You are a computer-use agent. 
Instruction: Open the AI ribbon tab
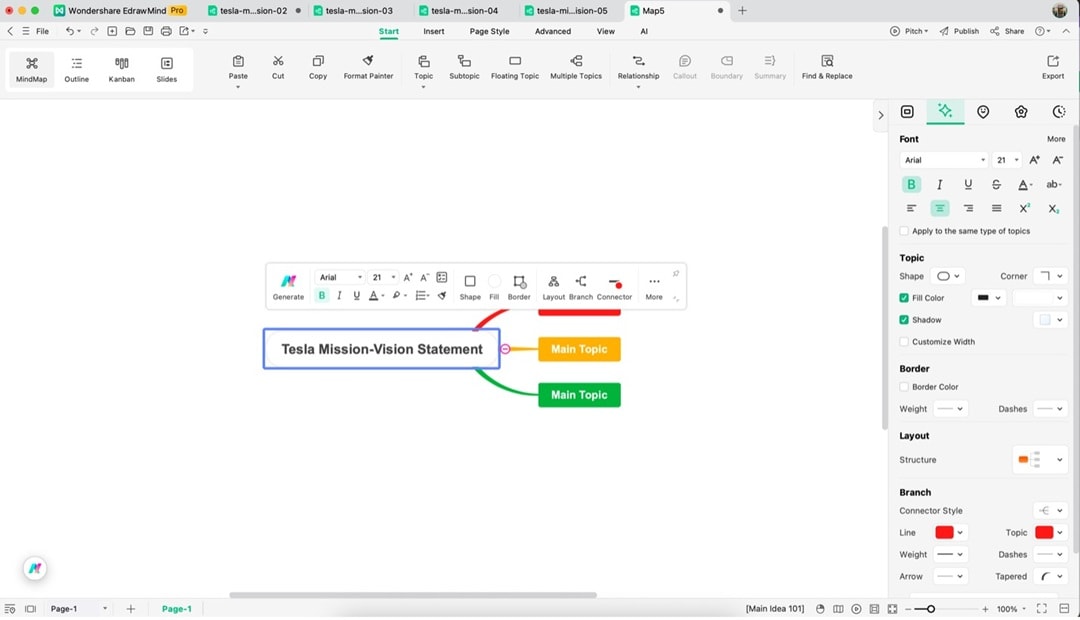644,31
